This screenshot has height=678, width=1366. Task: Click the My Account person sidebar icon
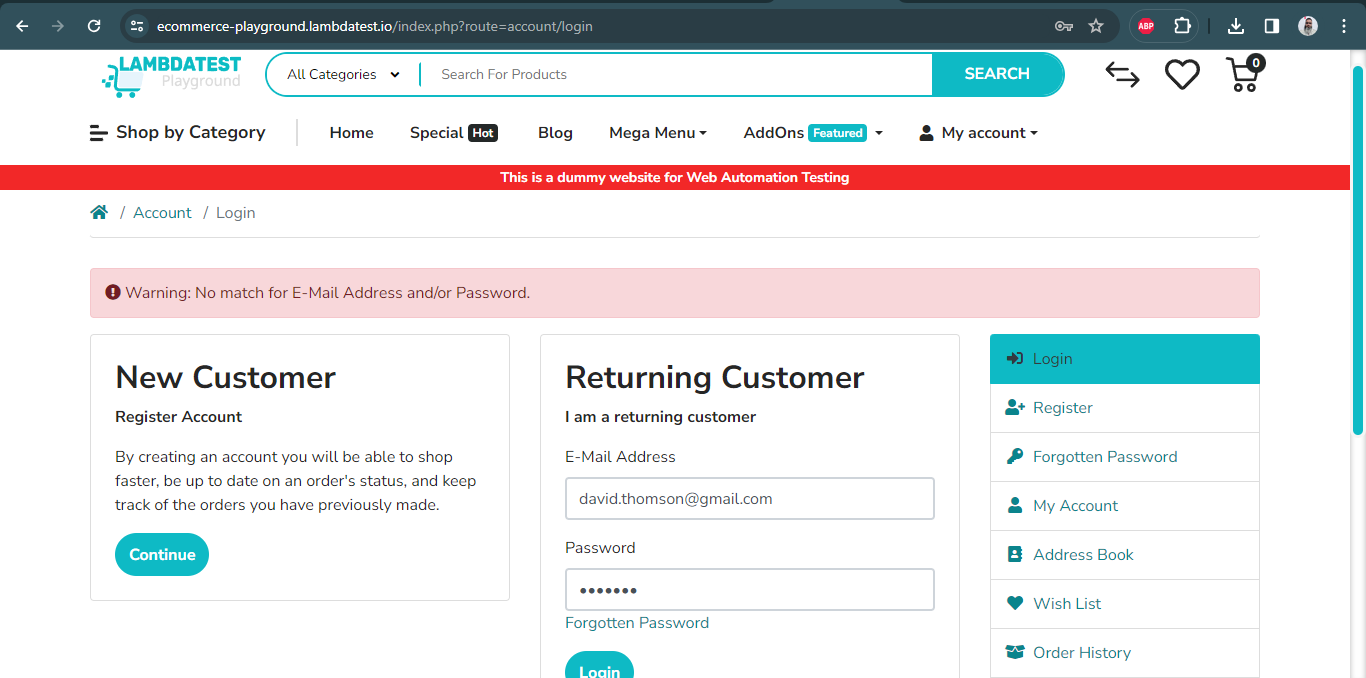tap(1015, 505)
